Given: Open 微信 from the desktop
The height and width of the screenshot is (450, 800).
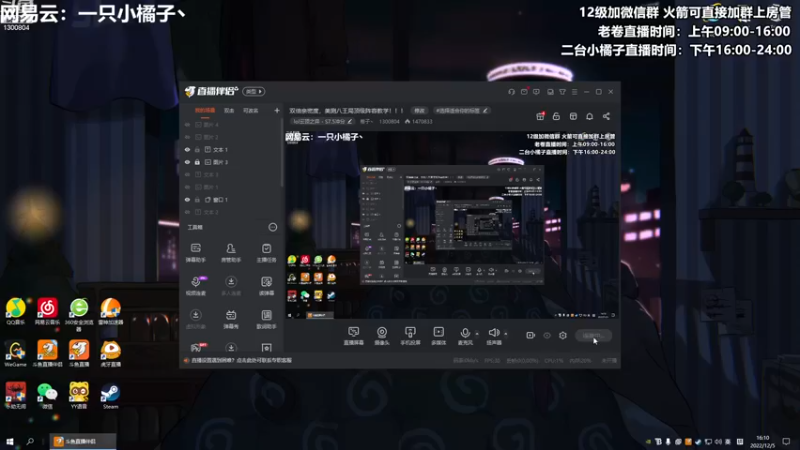Looking at the screenshot, I should pos(47,396).
